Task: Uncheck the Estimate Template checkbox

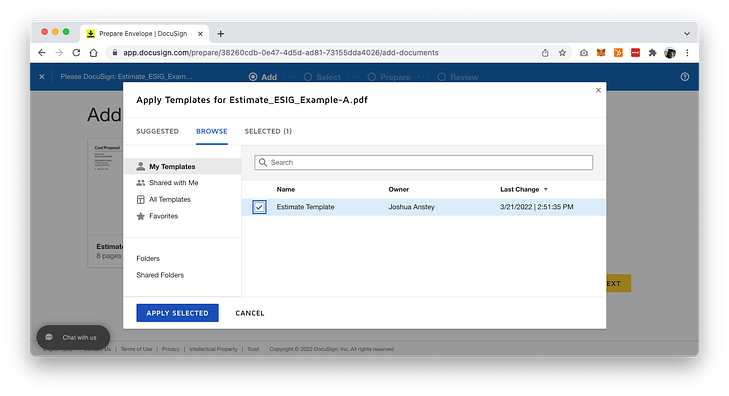Action: (259, 207)
